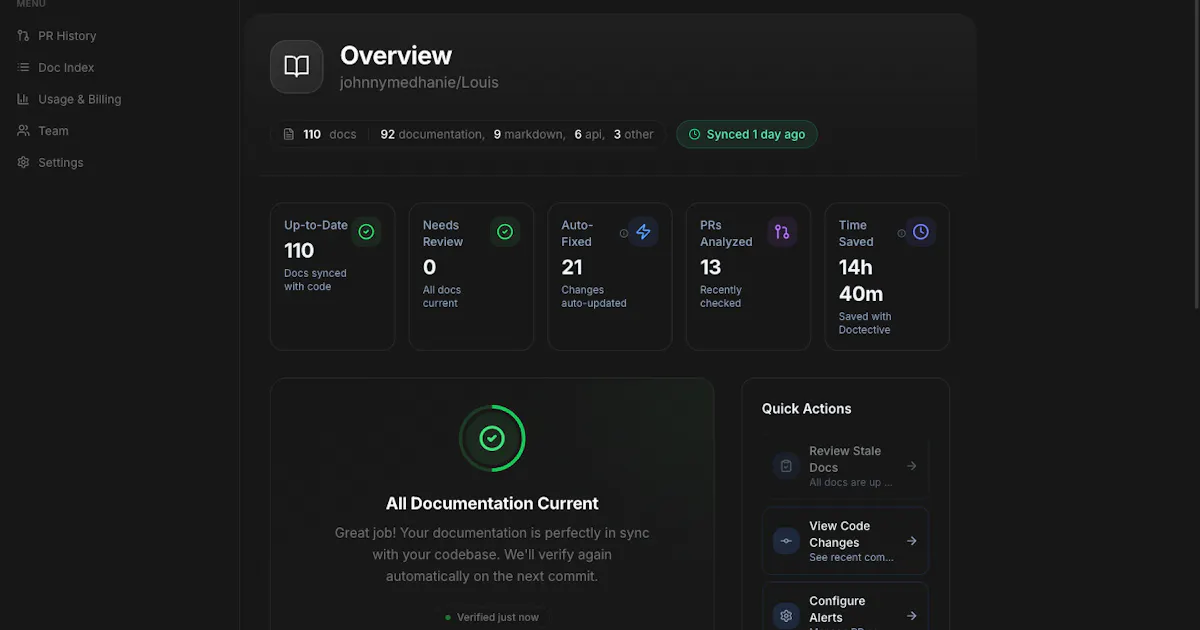Click the Synced 1 day ago badge
The image size is (1200, 630).
click(x=747, y=134)
